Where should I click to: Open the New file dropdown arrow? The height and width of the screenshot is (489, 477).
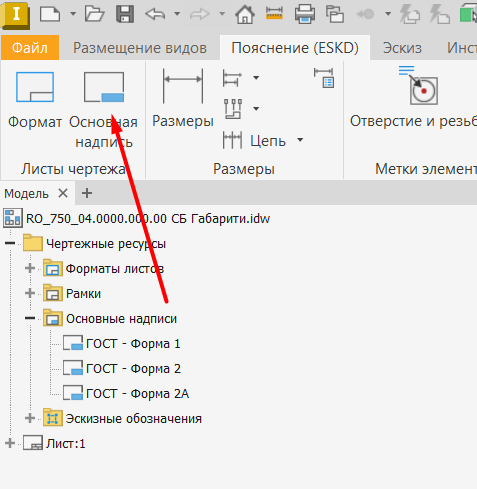[73, 14]
